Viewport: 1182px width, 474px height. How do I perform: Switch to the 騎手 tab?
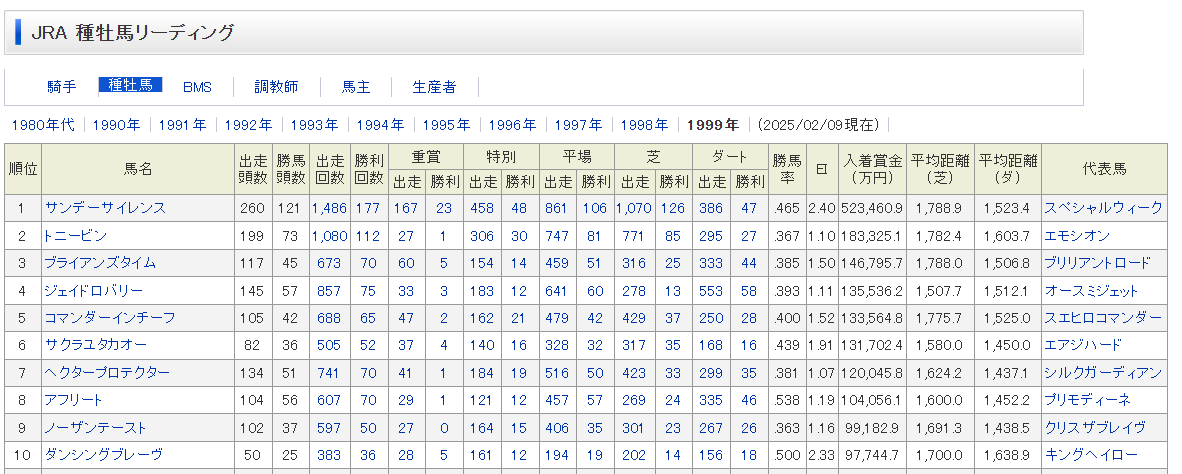pos(62,87)
